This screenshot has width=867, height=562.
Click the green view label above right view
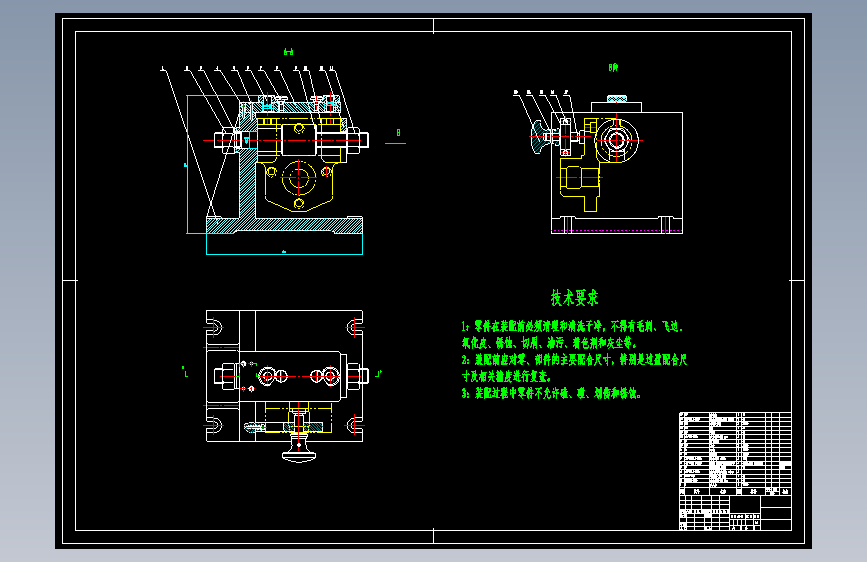(x=613, y=67)
